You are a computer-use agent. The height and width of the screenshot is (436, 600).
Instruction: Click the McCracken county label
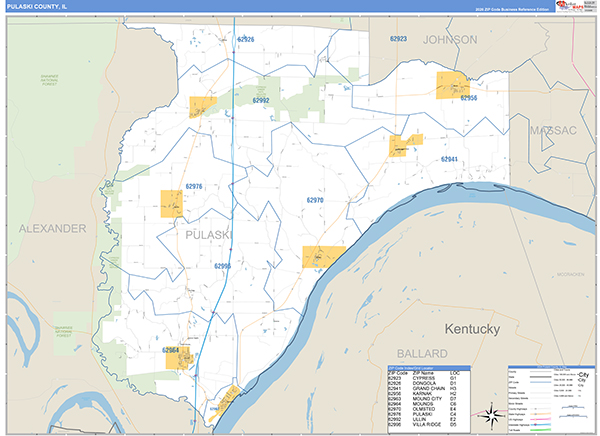pyautogui.click(x=570, y=274)
